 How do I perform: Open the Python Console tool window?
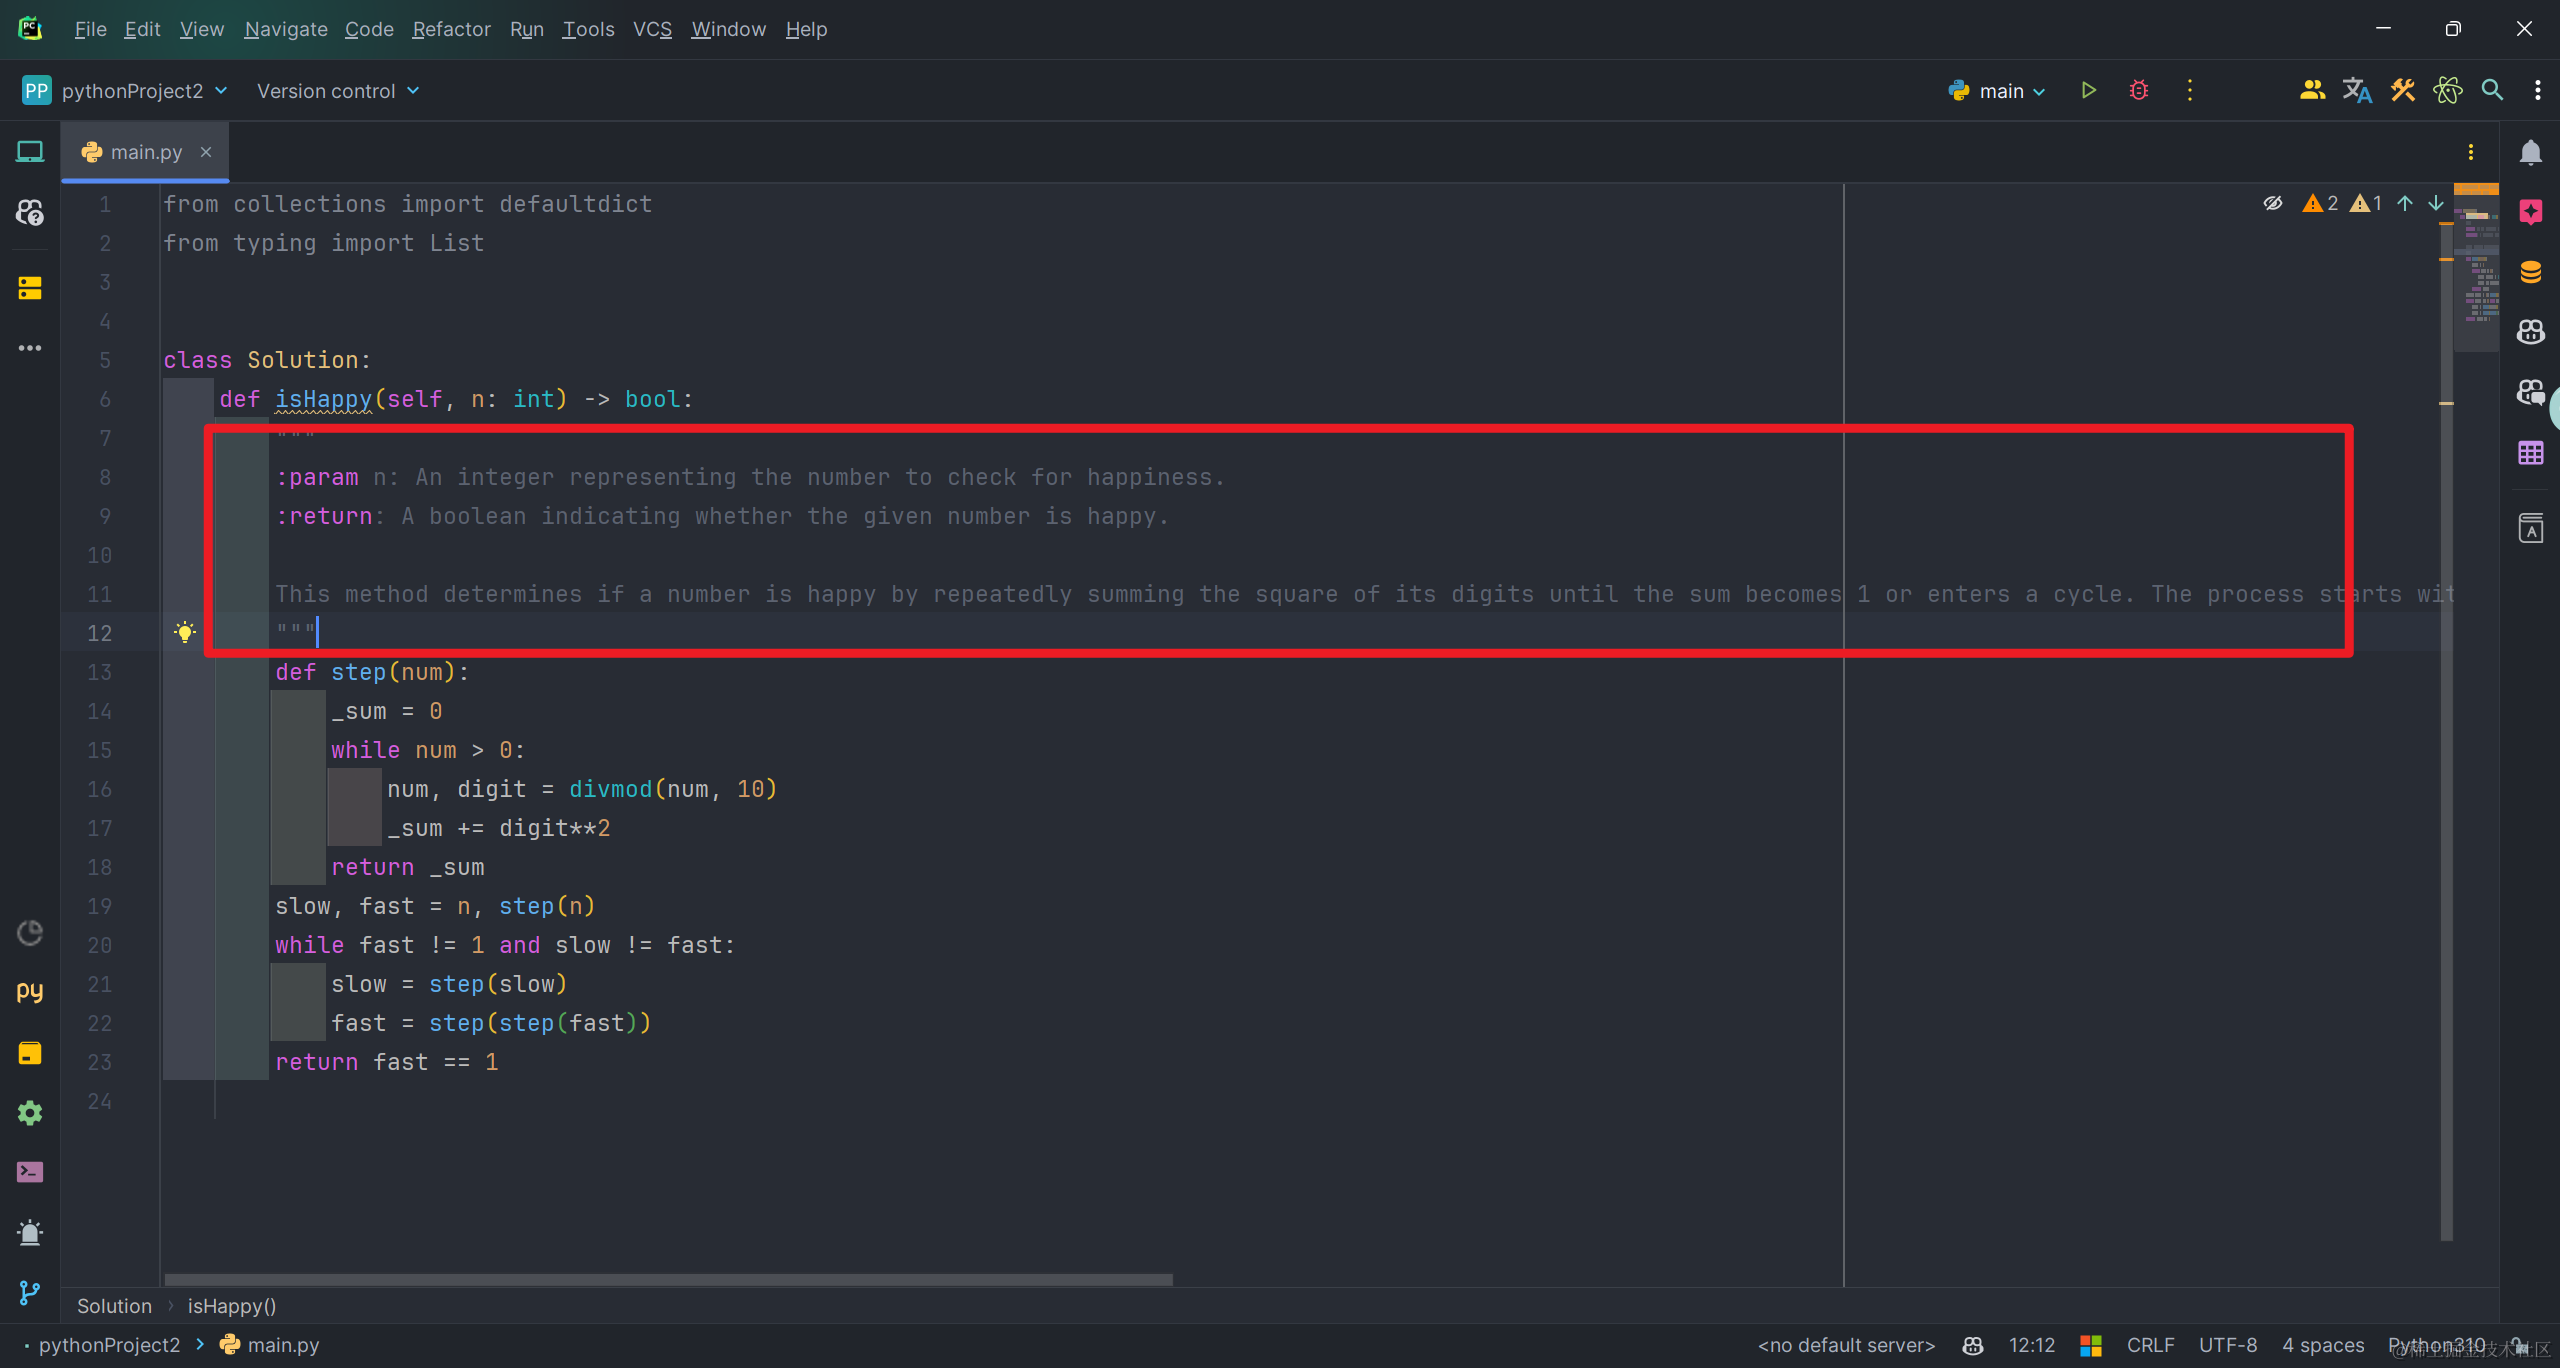pos(29,992)
